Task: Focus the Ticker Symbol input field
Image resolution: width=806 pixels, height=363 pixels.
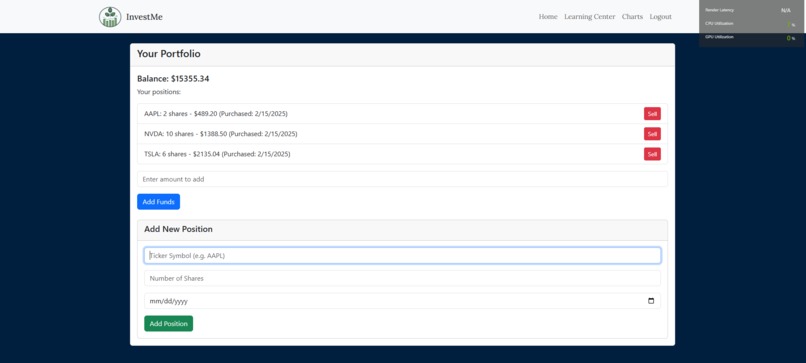Action: click(402, 256)
